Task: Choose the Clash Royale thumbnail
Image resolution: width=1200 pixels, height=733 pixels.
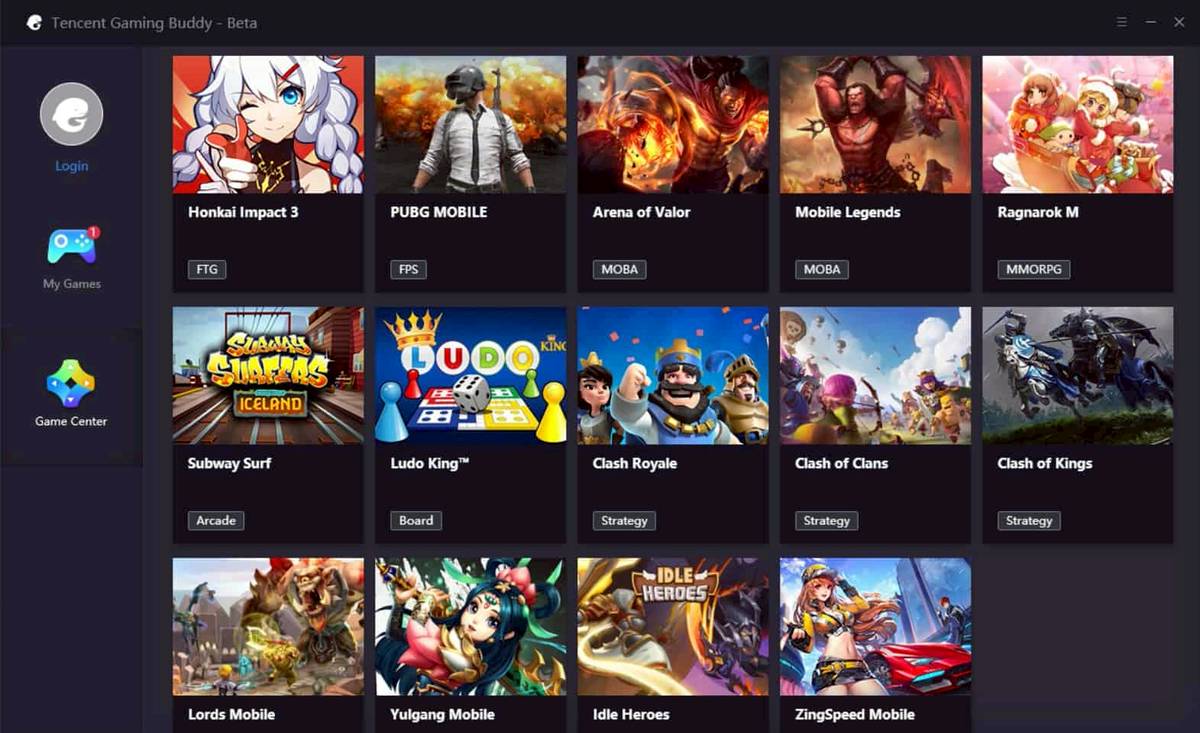Action: point(673,375)
